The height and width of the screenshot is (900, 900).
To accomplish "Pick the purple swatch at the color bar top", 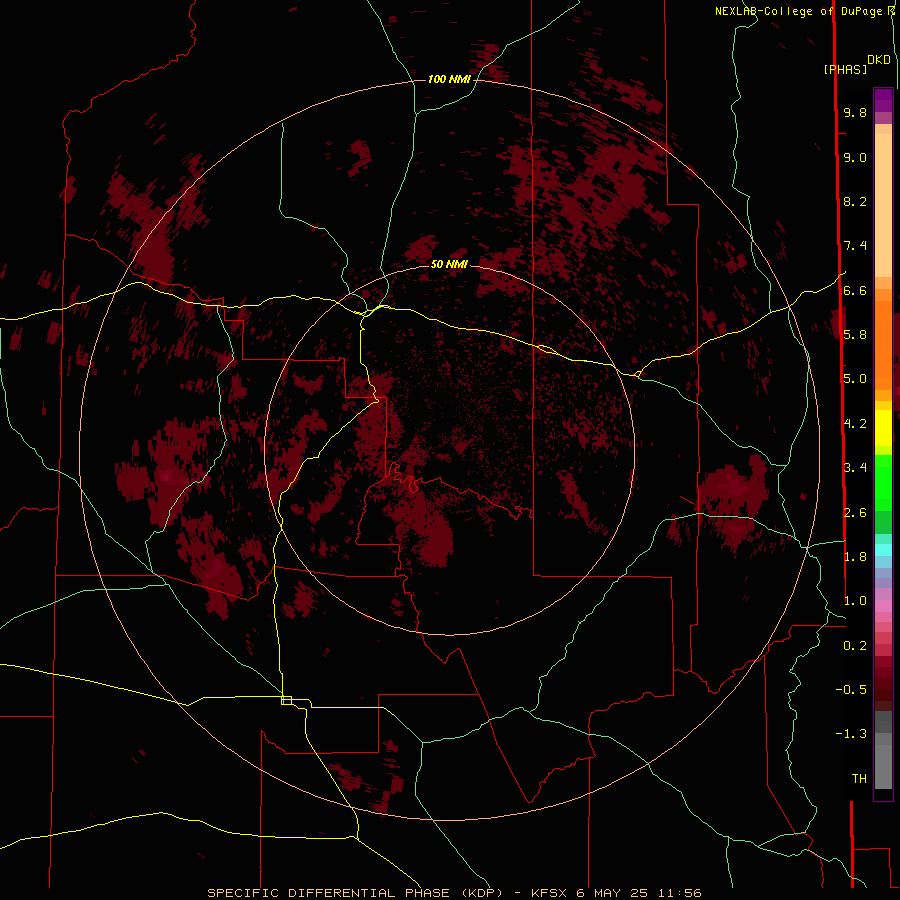I will click(x=883, y=100).
